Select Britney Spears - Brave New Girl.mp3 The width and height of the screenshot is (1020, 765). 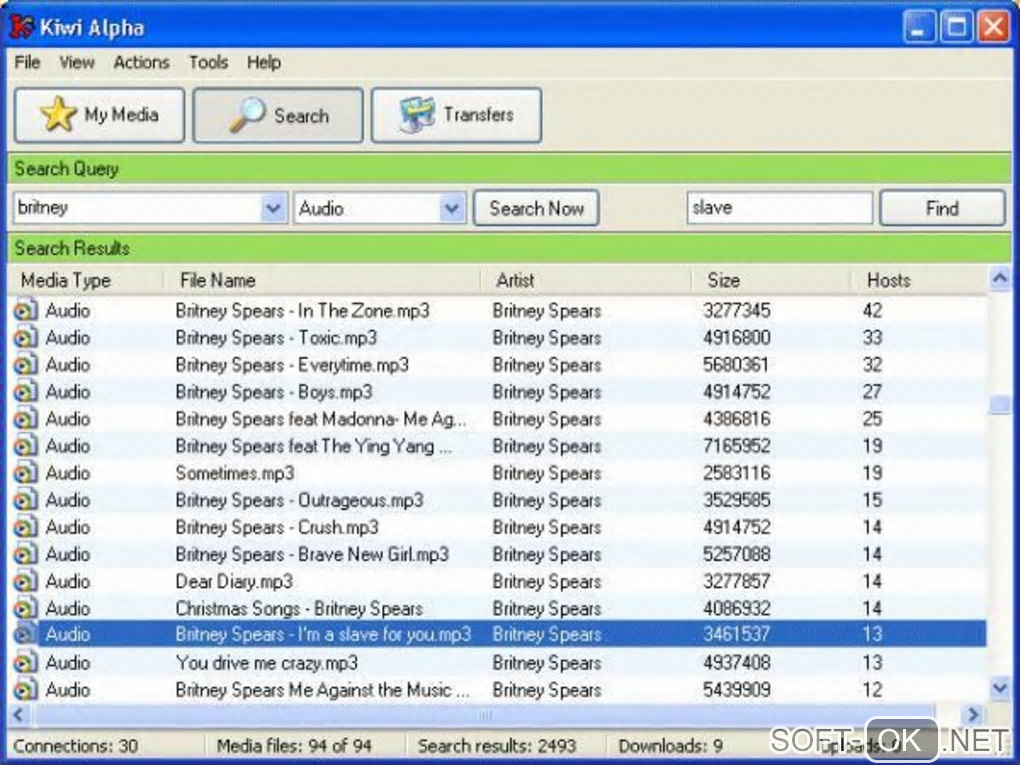point(312,554)
